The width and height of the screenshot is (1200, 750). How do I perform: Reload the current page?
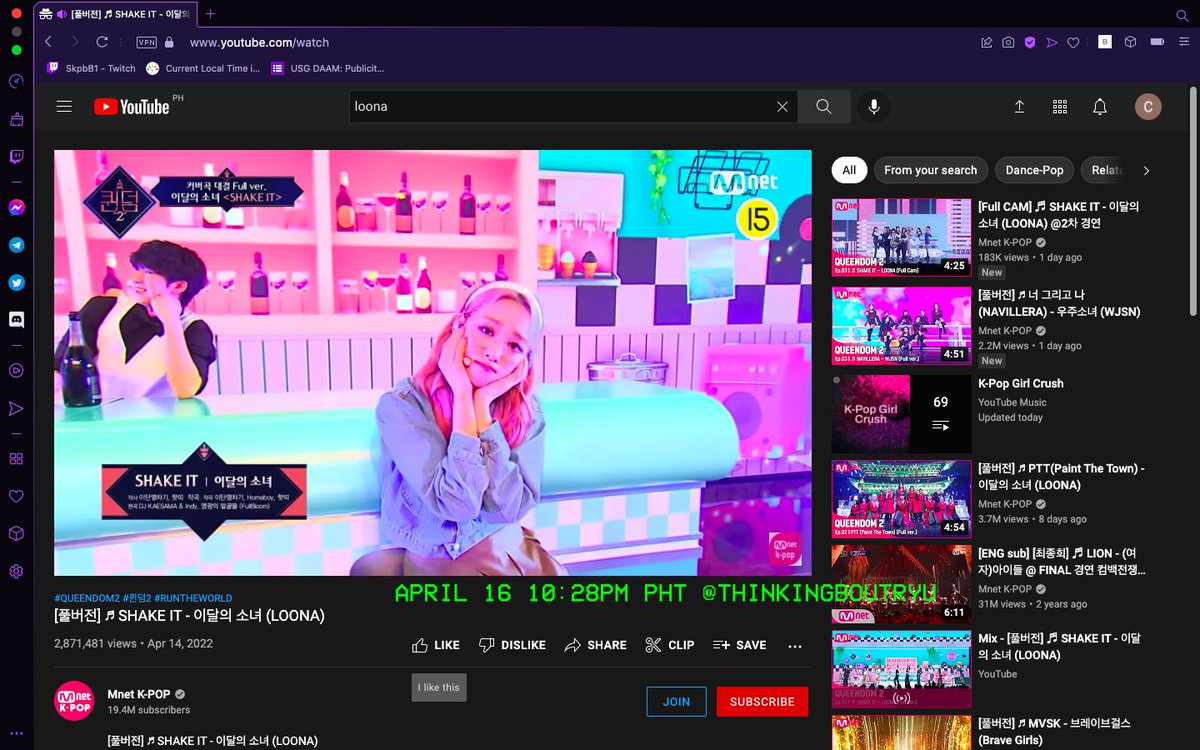102,42
